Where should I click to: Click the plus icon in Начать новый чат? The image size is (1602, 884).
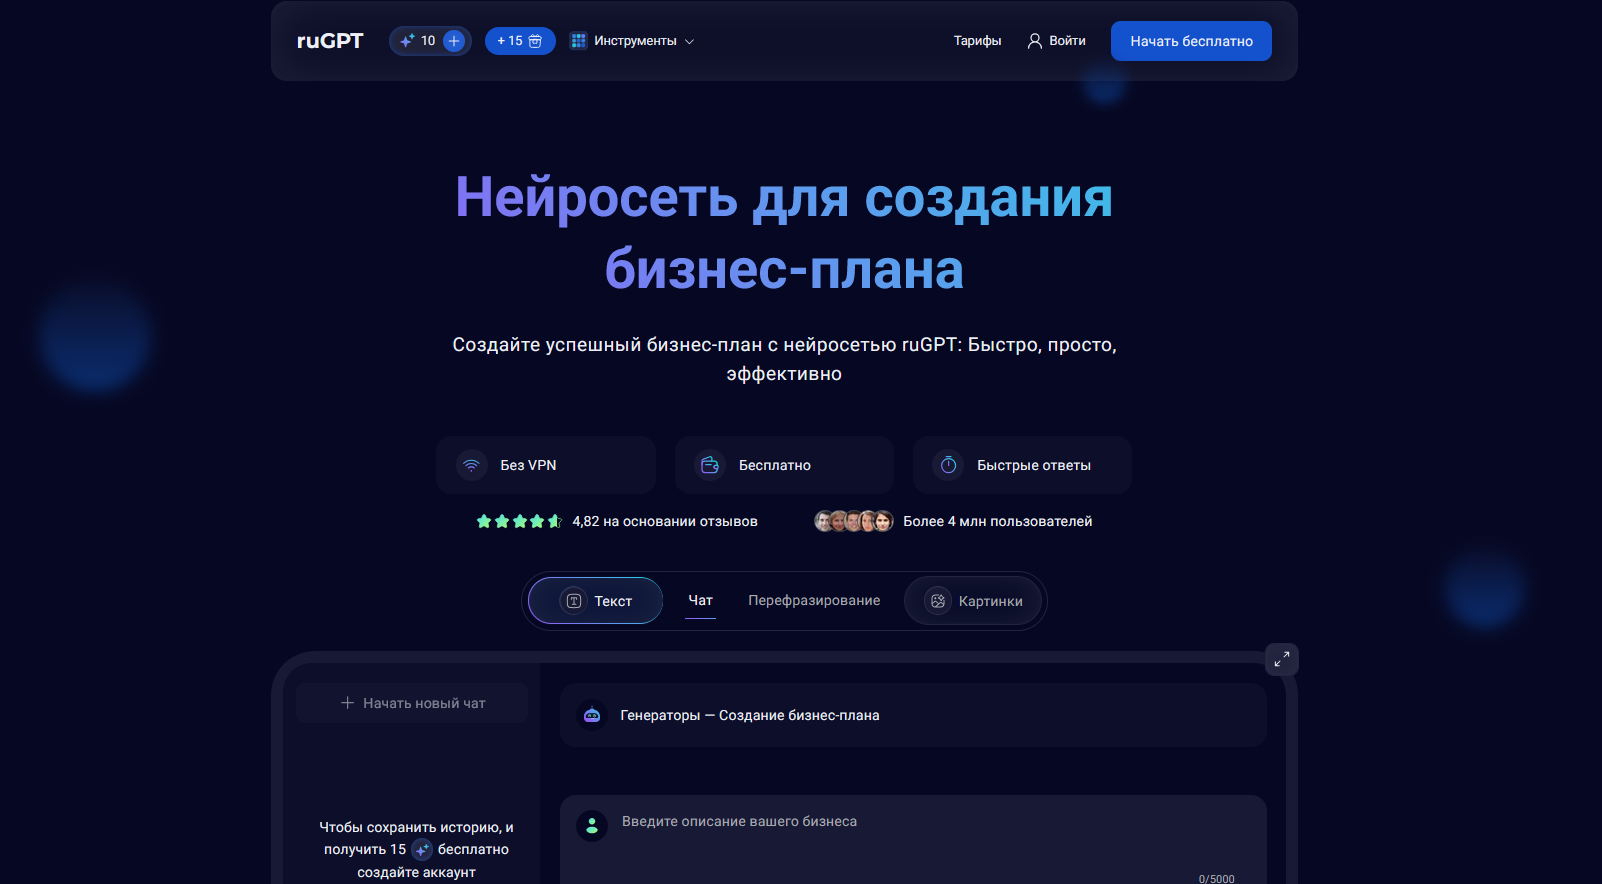click(347, 703)
